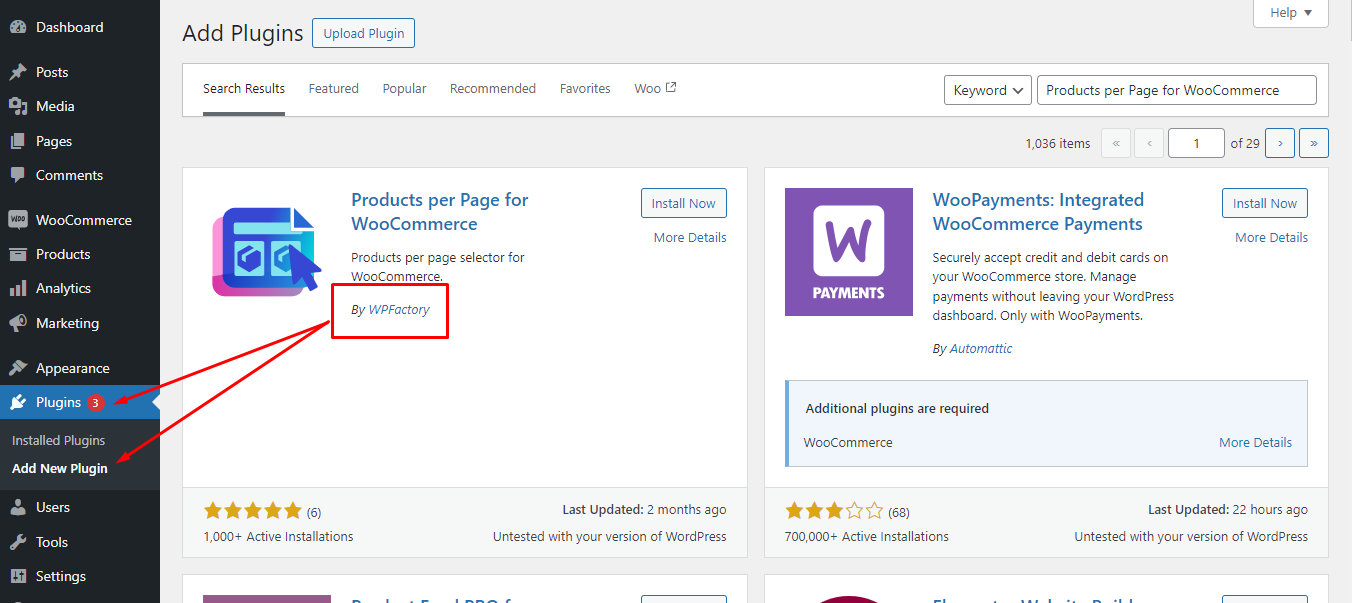Open the Products per Page for WooCommerce title
The image size is (1352, 603).
click(440, 212)
